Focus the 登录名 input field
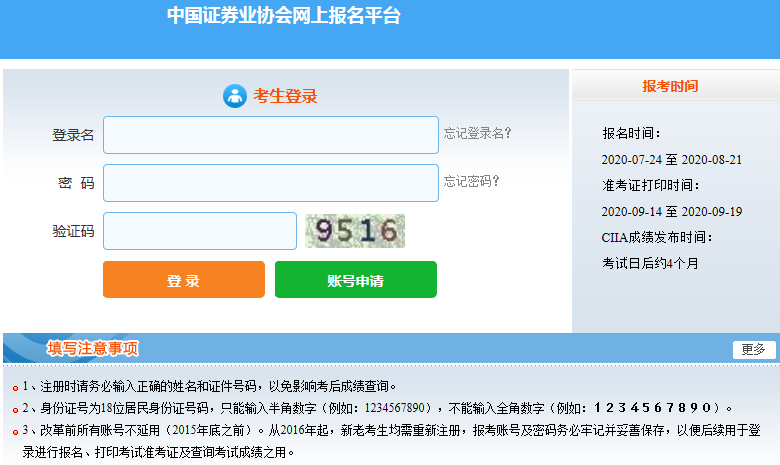Viewport: 780px width, 465px height. tap(270, 135)
